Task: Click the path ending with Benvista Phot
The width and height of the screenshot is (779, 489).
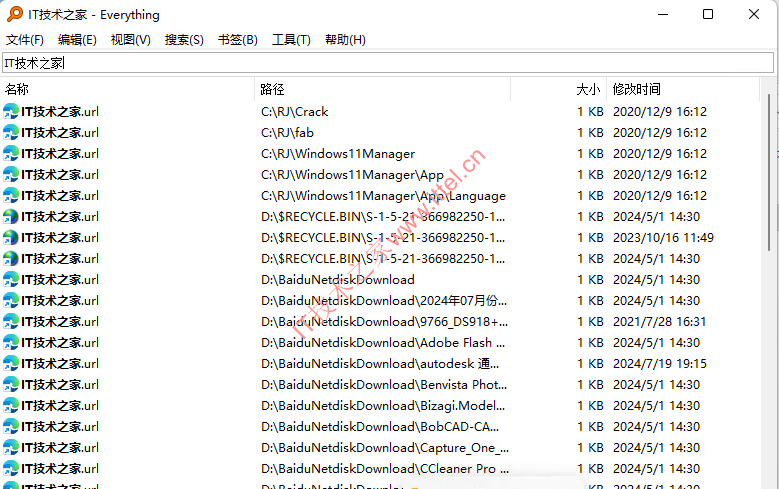Action: (x=384, y=385)
